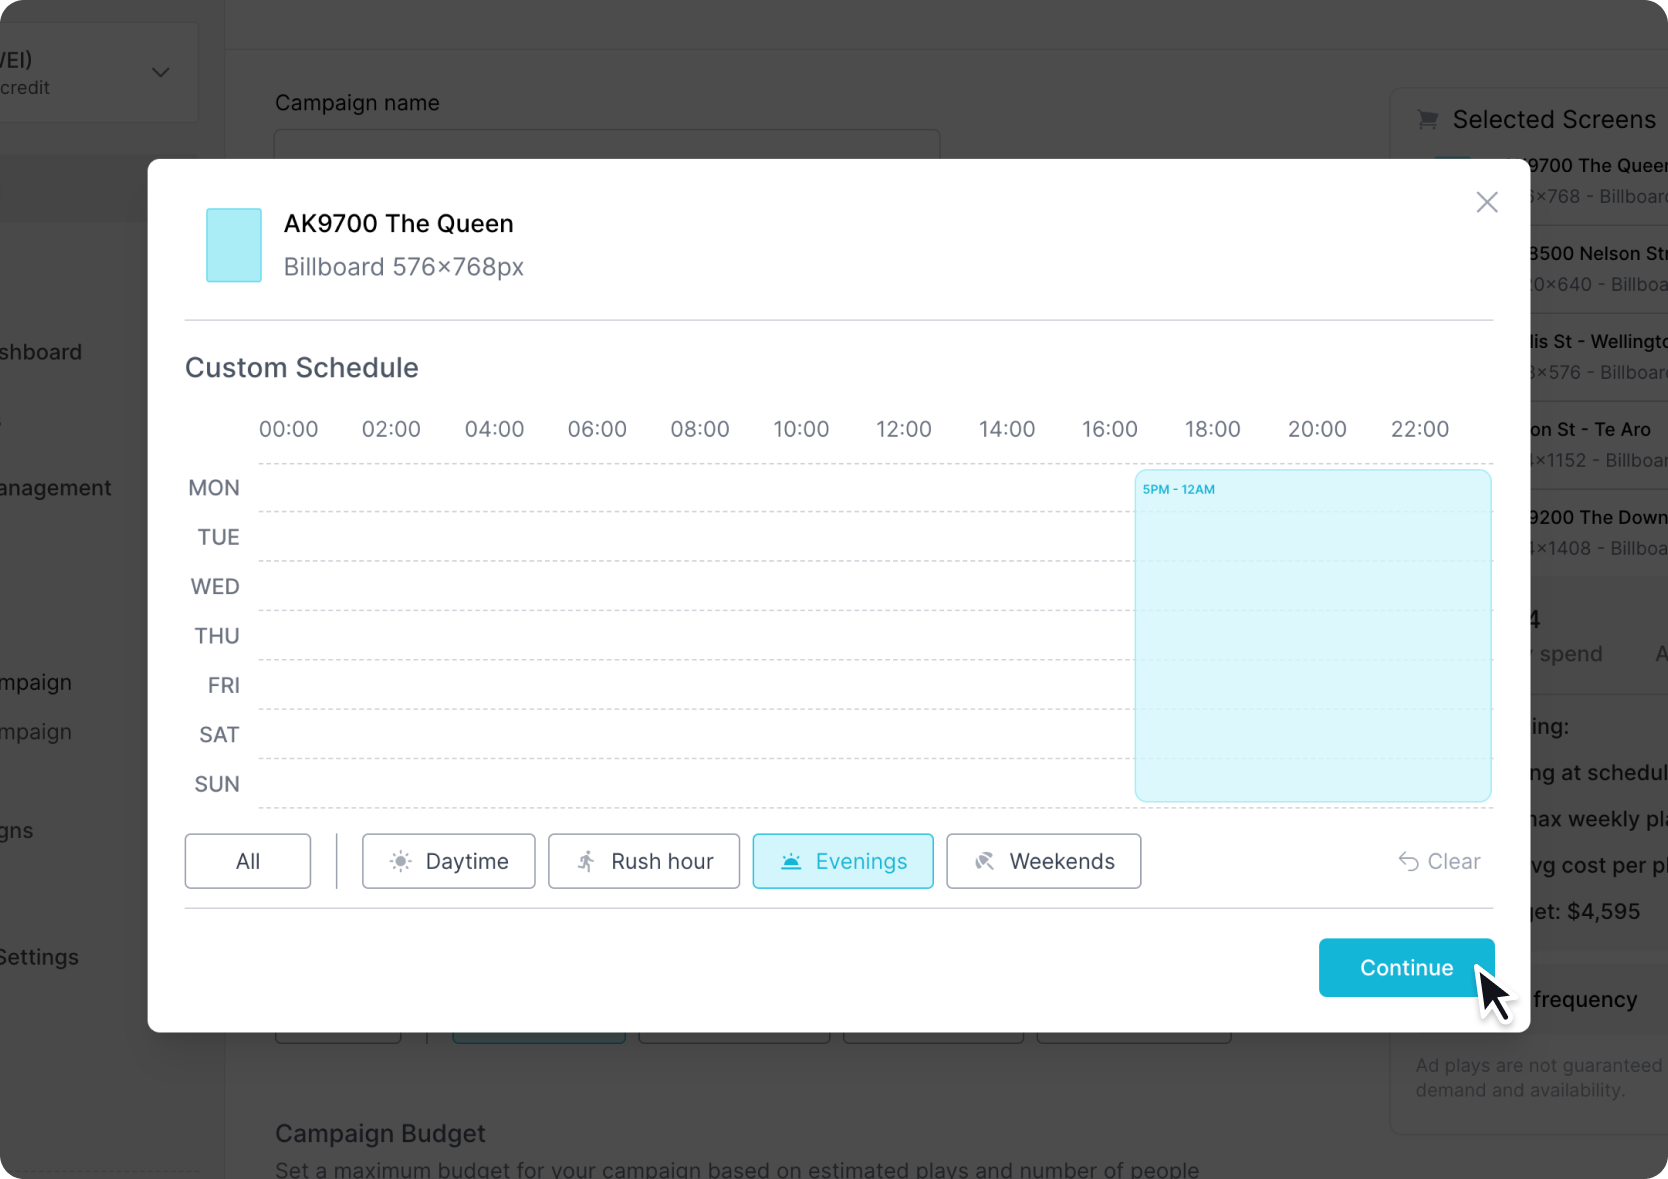Image resolution: width=1668 pixels, height=1179 pixels.
Task: Click the FRI row label
Action: pos(224,685)
